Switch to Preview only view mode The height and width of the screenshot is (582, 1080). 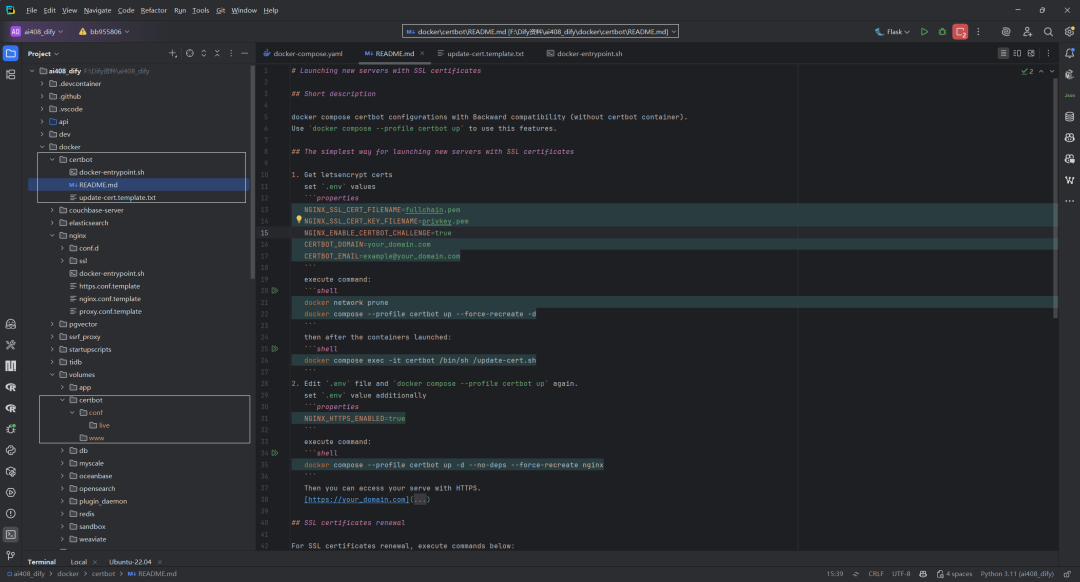pyautogui.click(x=1031, y=53)
